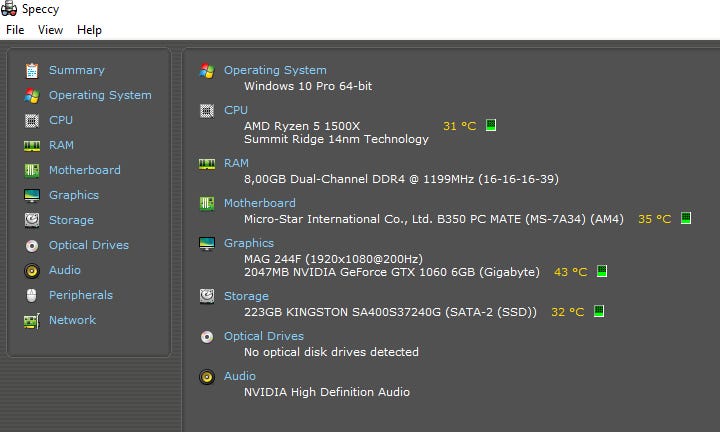720x432 pixels.
Task: Select Graphics in the sidebar
Action: 73,195
